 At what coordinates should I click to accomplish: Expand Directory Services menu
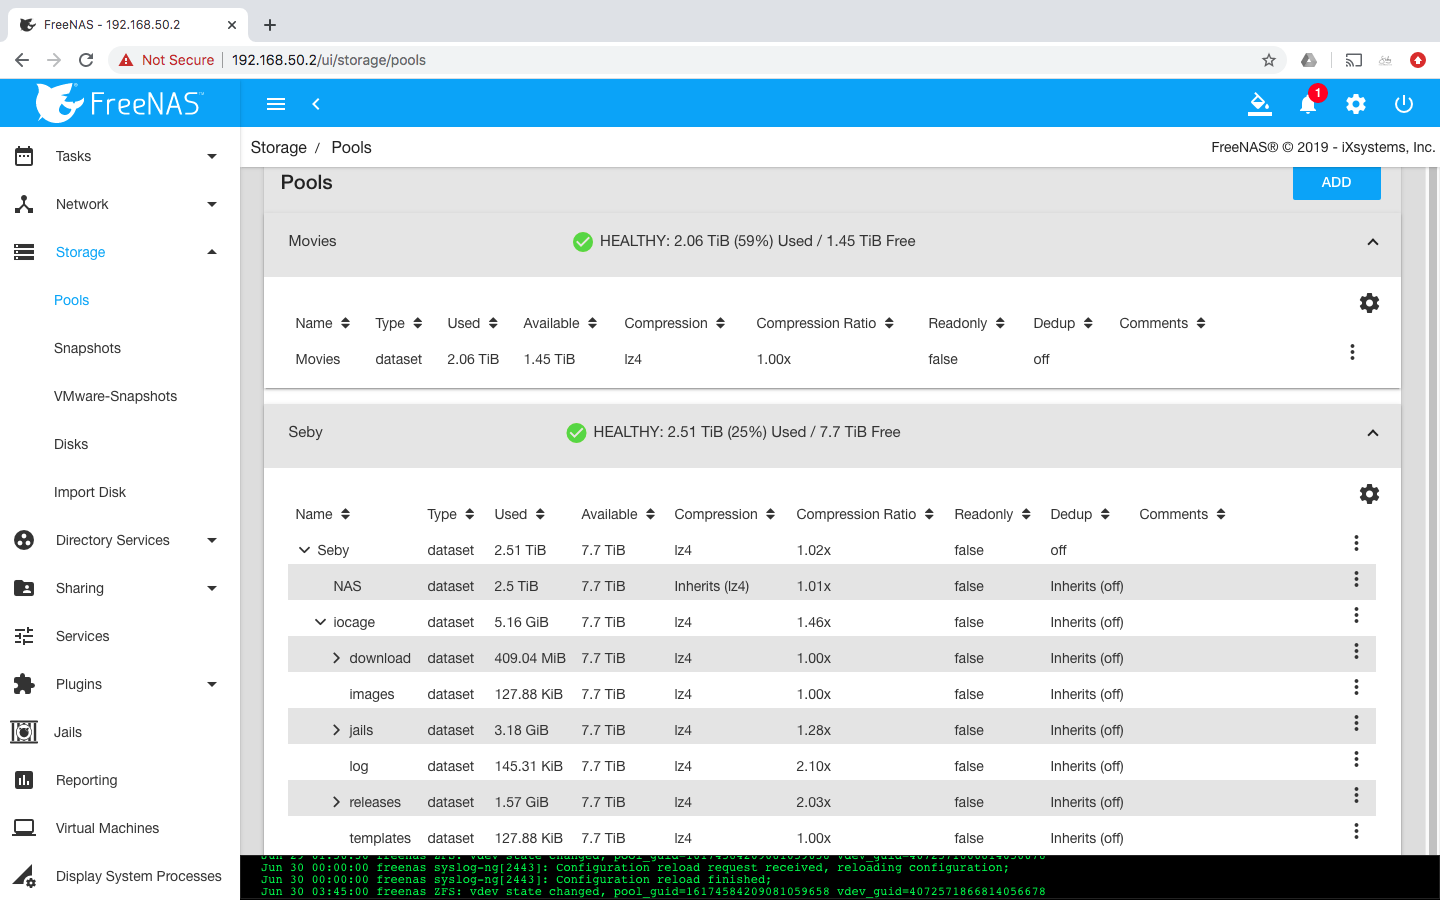click(x=120, y=540)
